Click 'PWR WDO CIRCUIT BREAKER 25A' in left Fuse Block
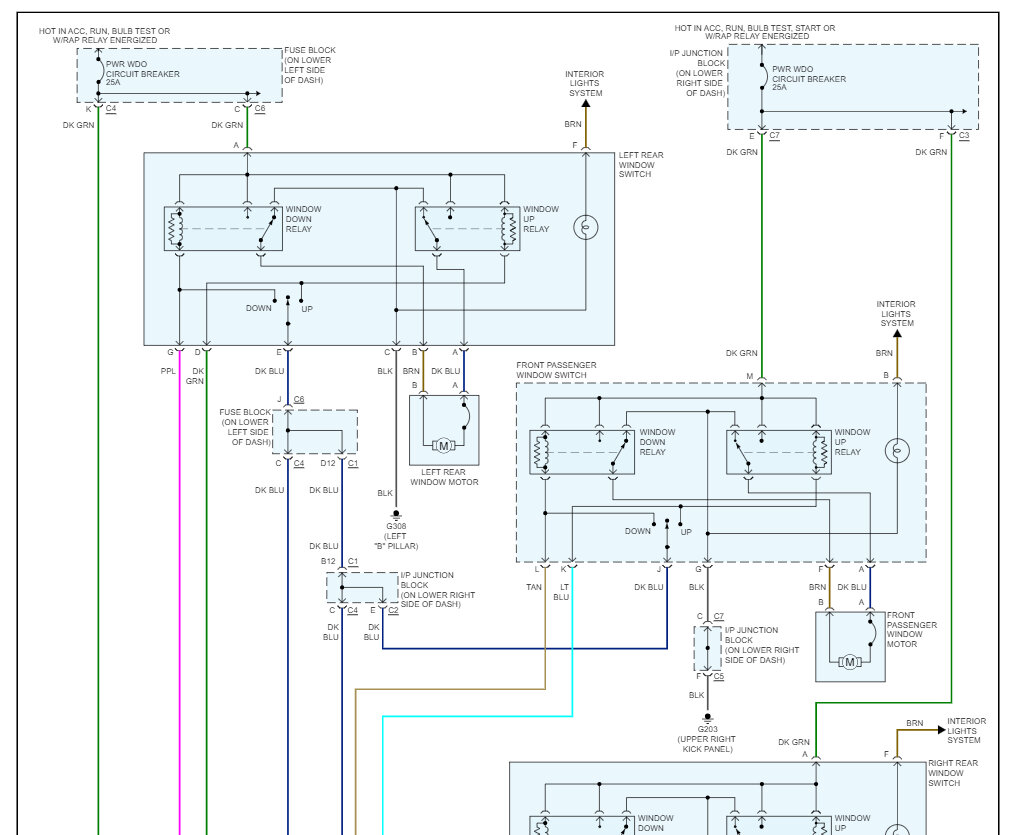The image size is (1012, 835). click(143, 74)
